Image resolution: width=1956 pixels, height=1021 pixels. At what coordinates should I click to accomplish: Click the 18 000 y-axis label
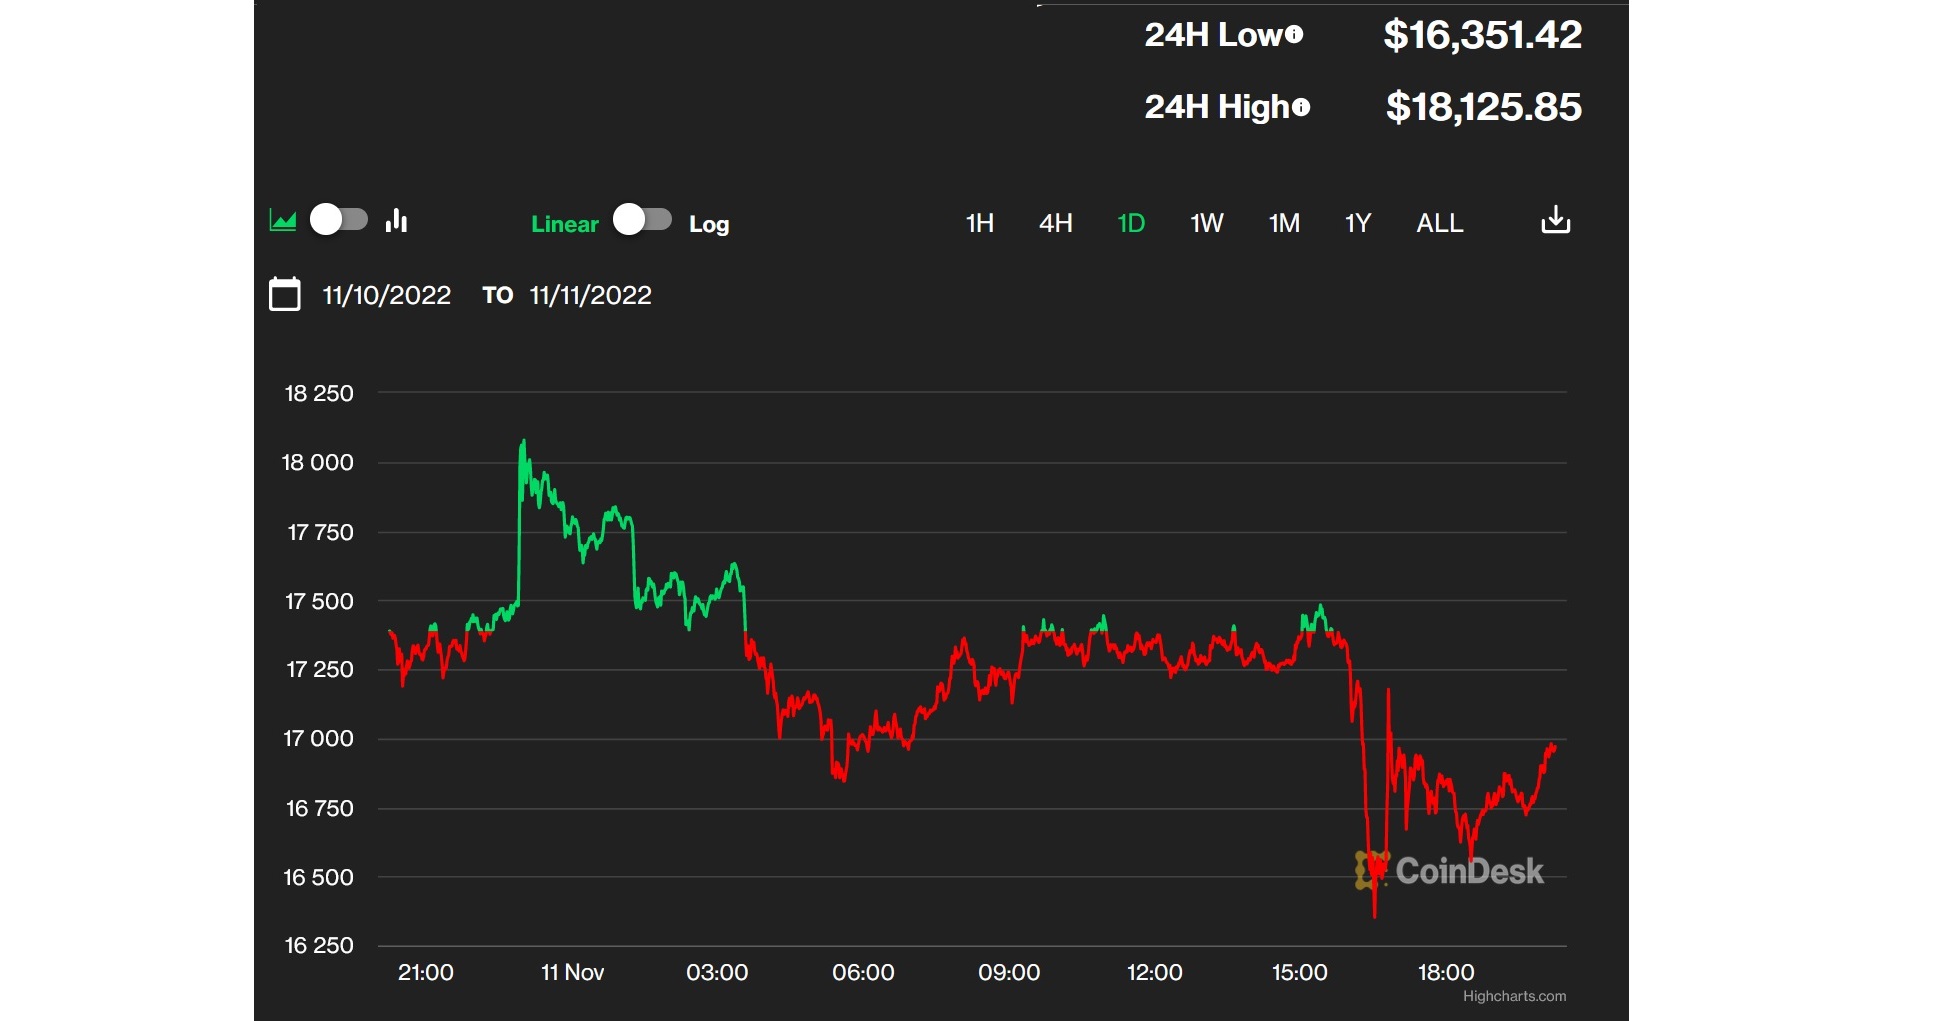(x=318, y=462)
